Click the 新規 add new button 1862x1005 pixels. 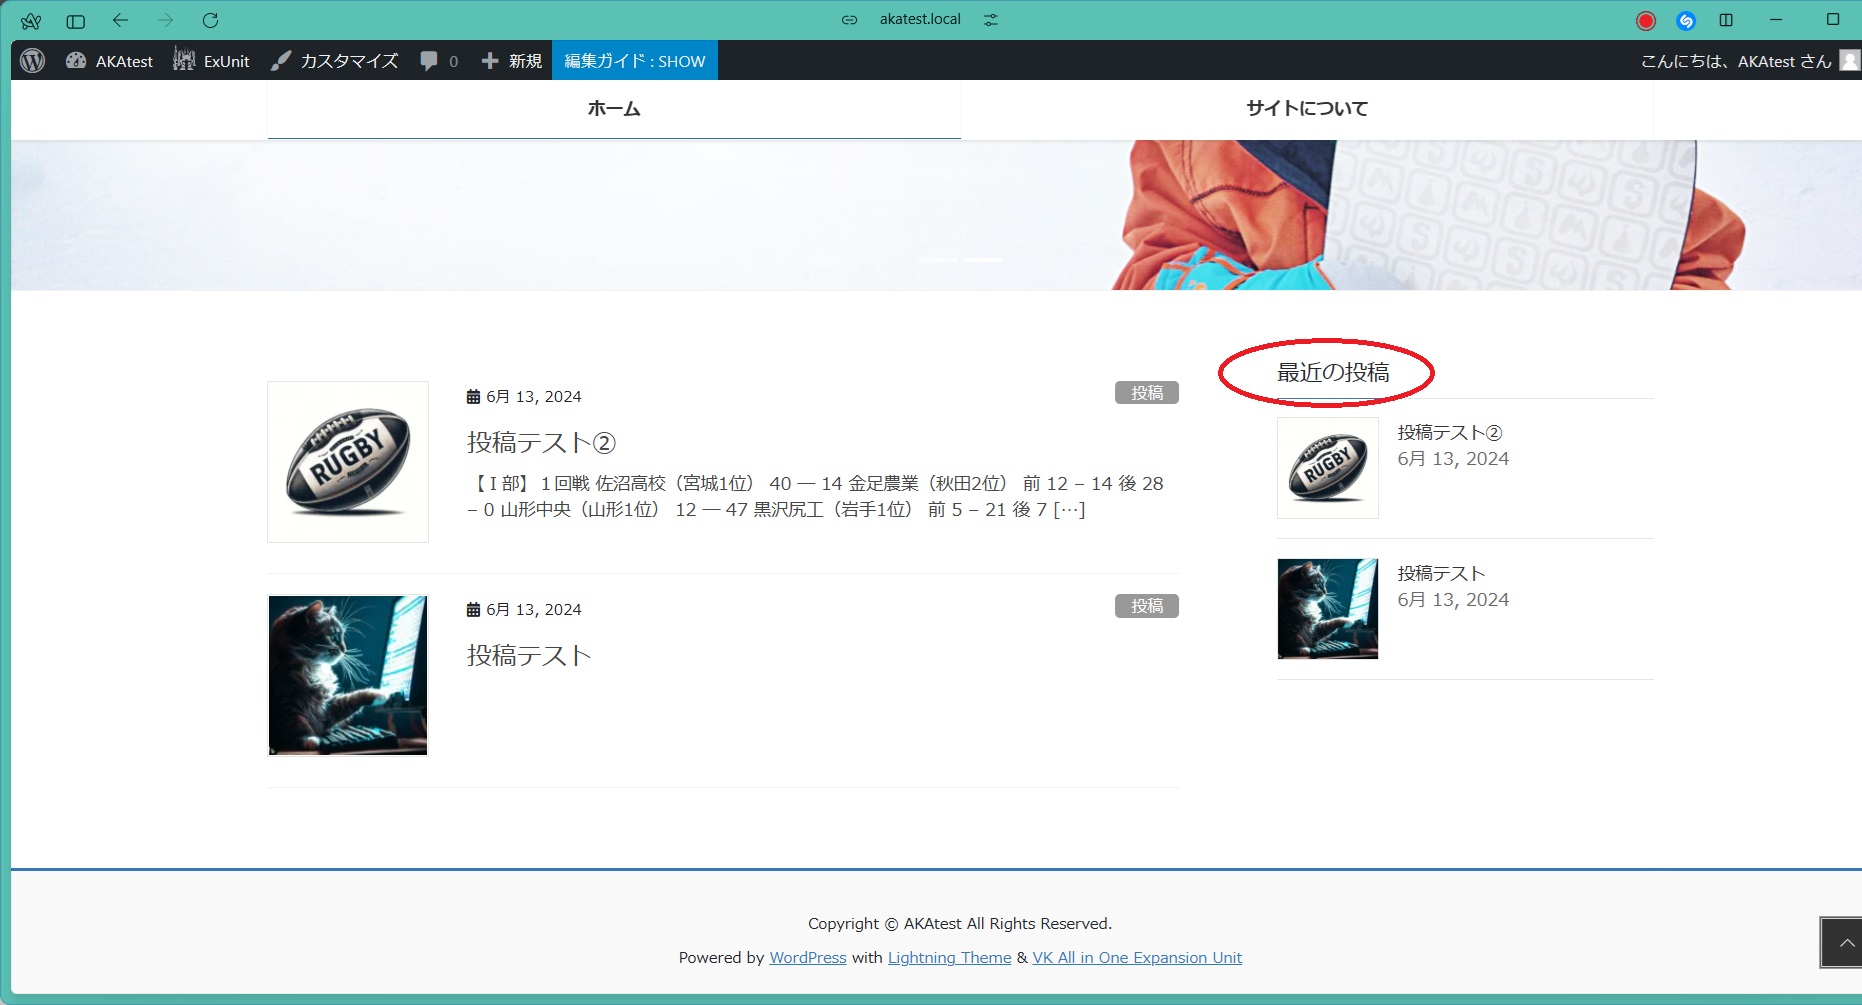point(512,61)
